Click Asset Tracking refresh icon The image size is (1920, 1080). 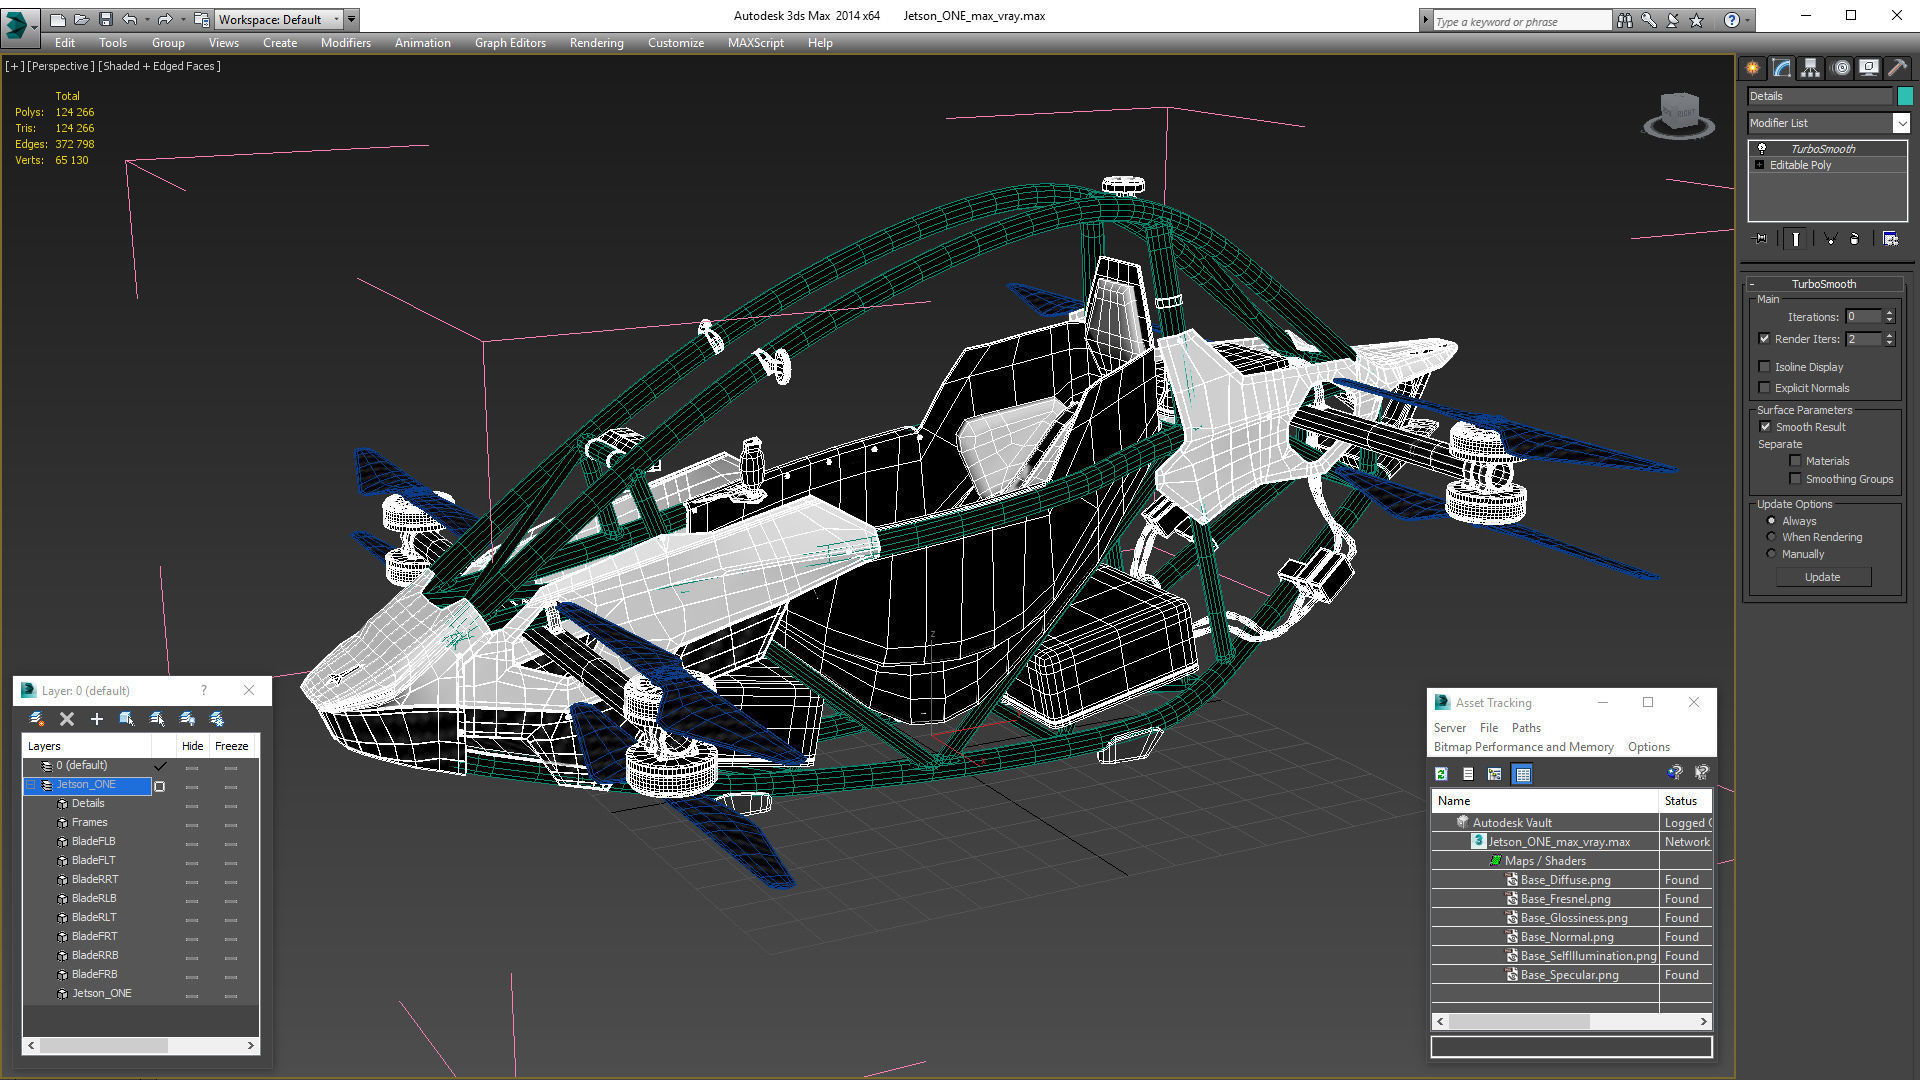(x=1441, y=774)
